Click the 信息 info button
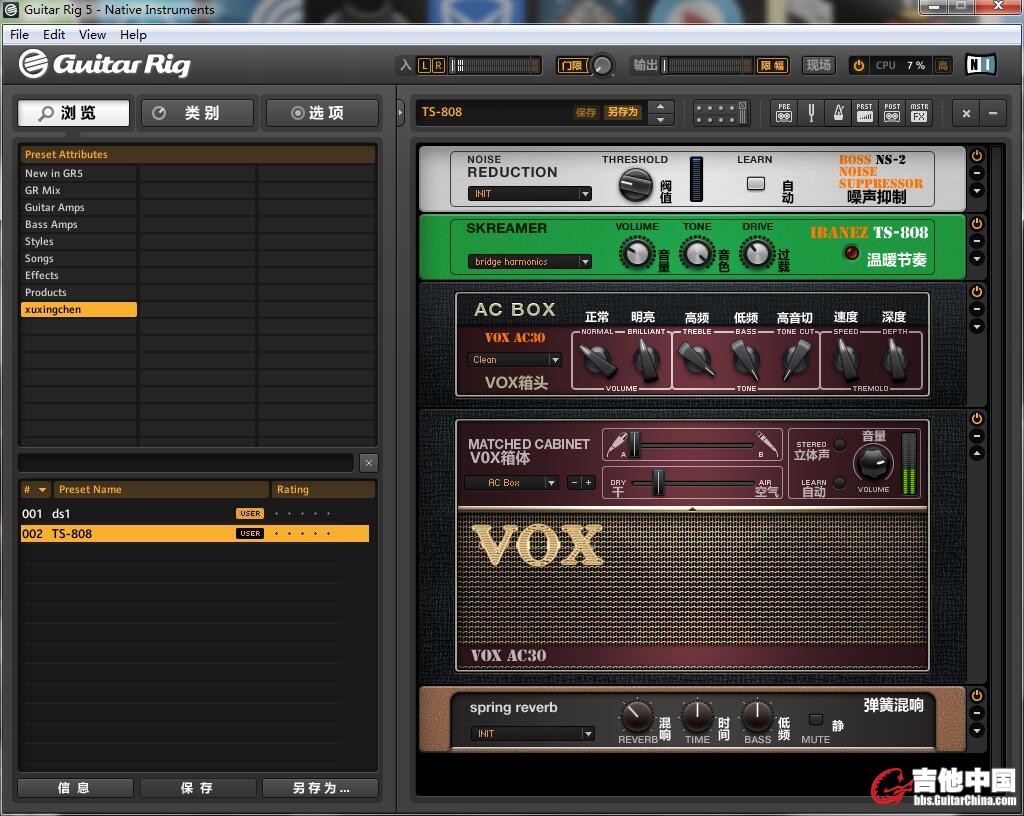1024x816 pixels. 75,788
